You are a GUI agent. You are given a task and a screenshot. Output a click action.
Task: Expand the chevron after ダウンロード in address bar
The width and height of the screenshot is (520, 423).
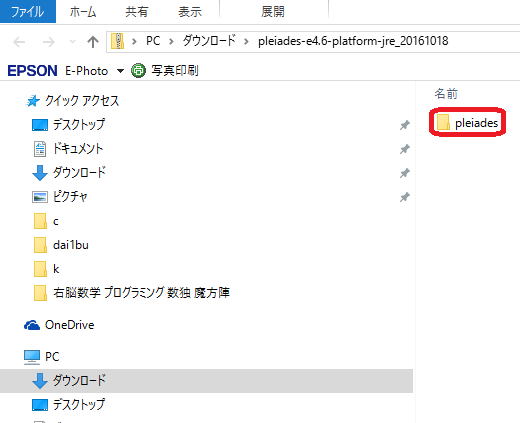click(x=246, y=42)
